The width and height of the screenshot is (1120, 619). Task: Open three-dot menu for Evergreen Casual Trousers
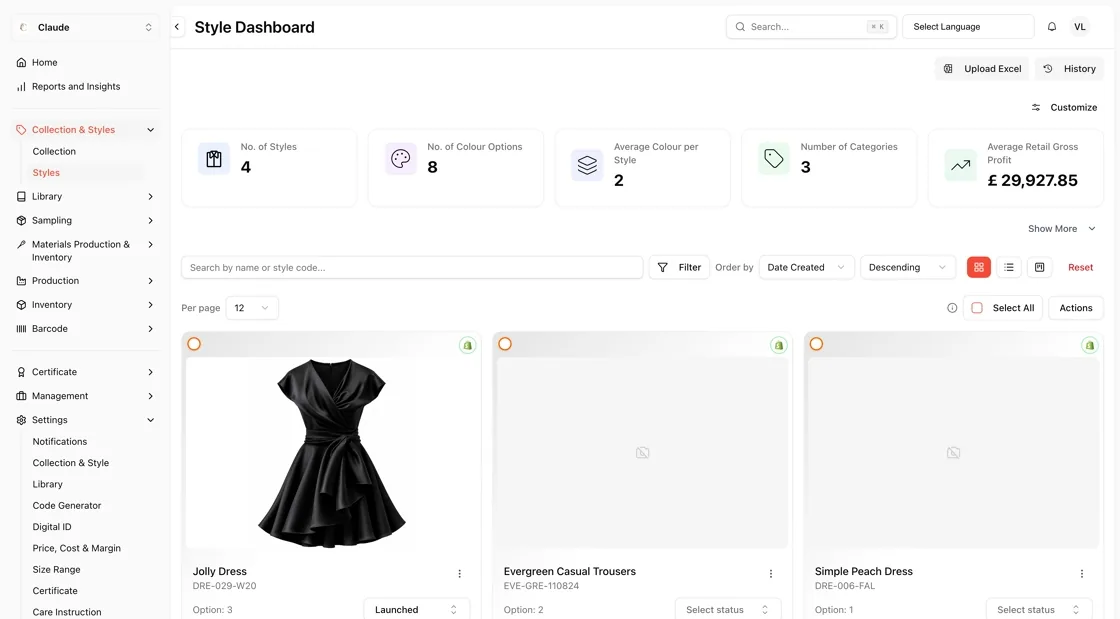tap(771, 573)
